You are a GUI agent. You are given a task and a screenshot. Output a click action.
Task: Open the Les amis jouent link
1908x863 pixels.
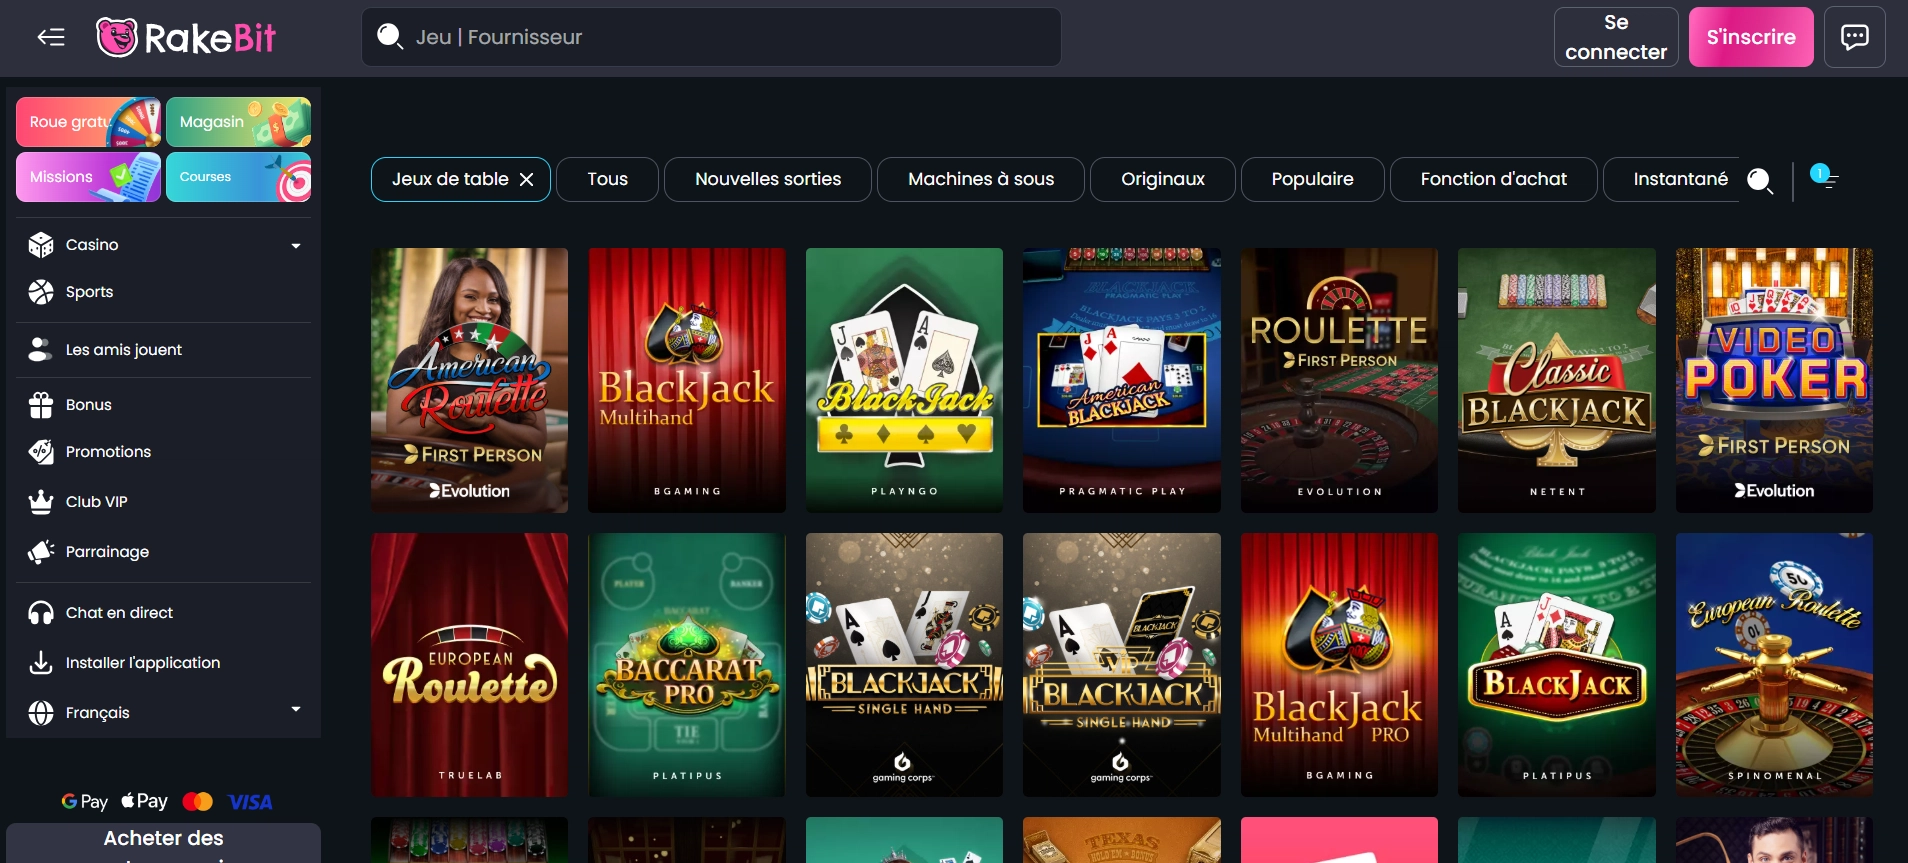coord(124,350)
